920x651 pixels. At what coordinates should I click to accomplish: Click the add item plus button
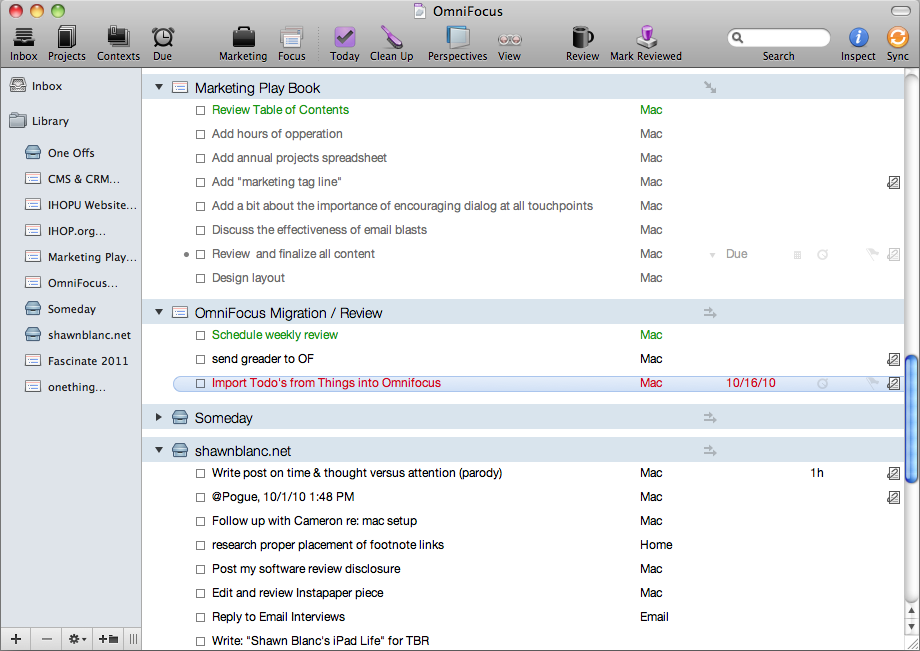(x=16, y=639)
